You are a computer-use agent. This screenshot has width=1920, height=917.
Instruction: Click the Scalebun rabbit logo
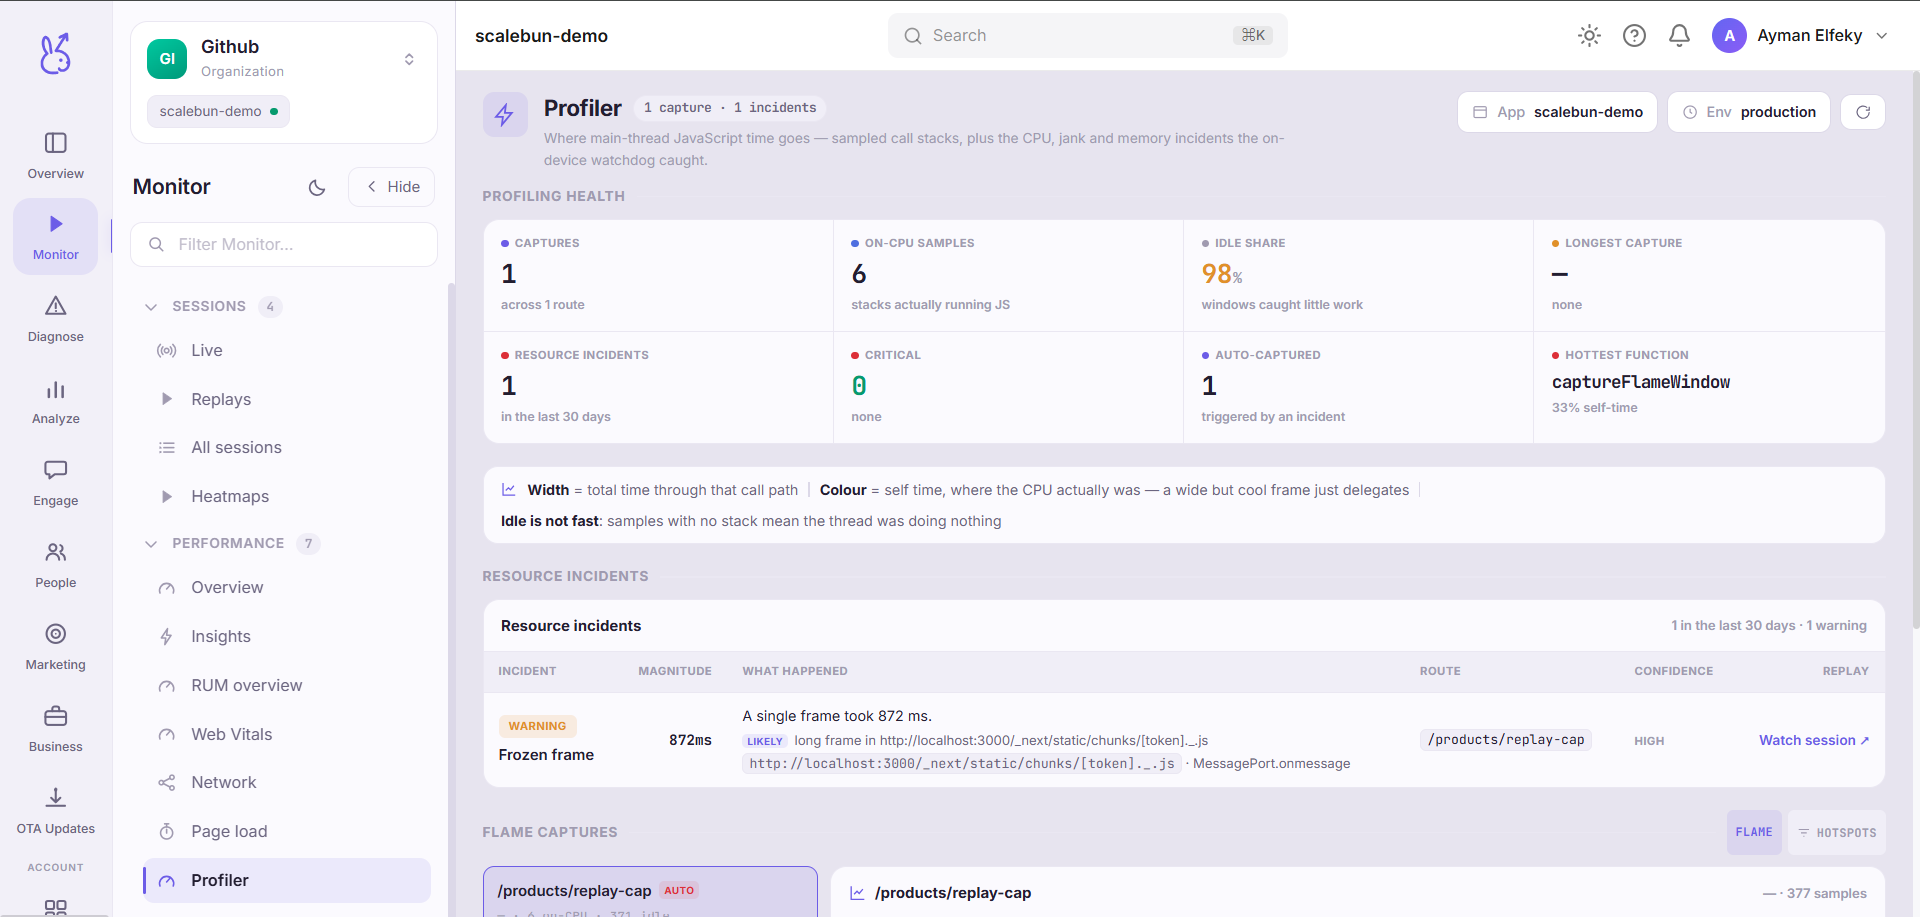[x=56, y=54]
